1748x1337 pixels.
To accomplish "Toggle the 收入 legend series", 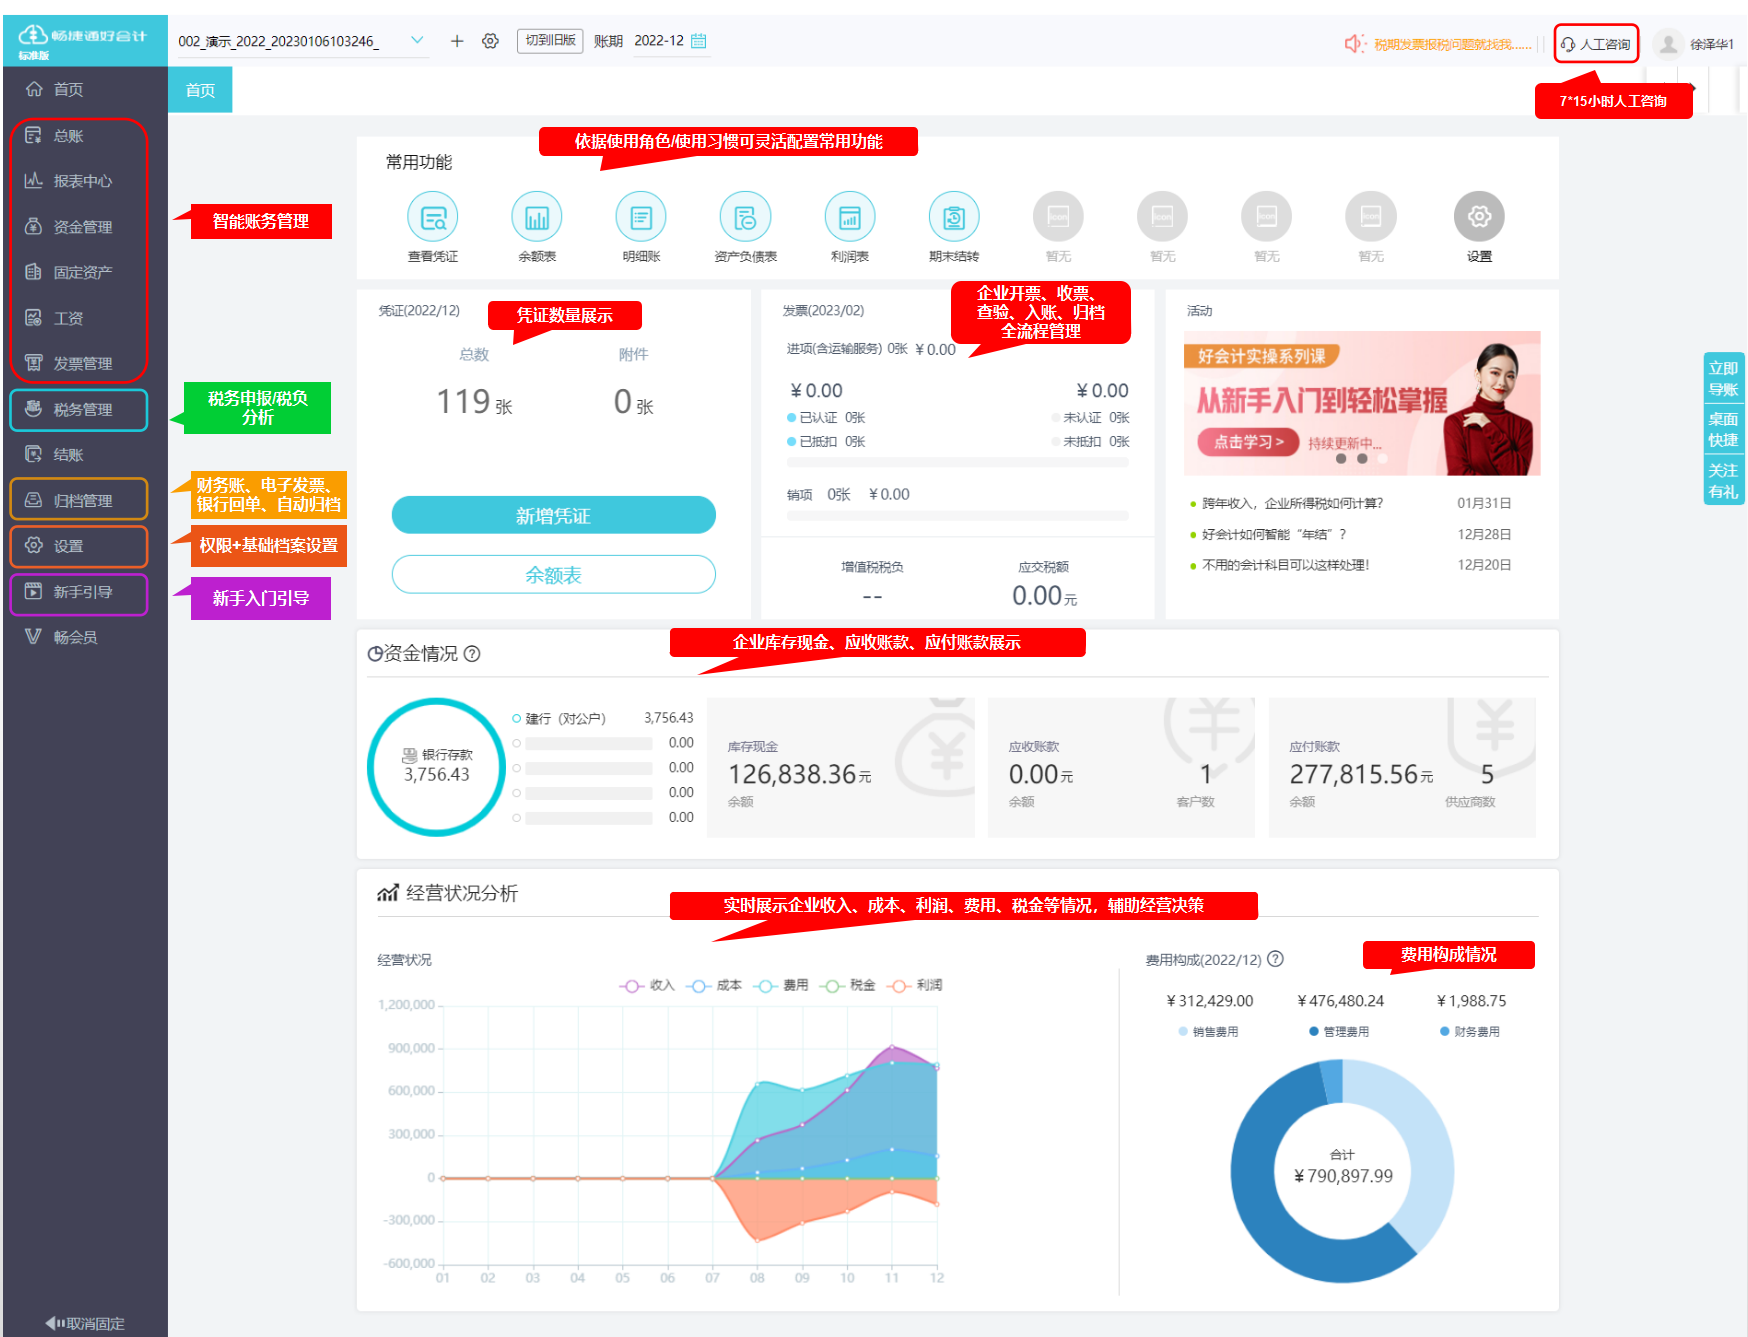I will 648,985.
